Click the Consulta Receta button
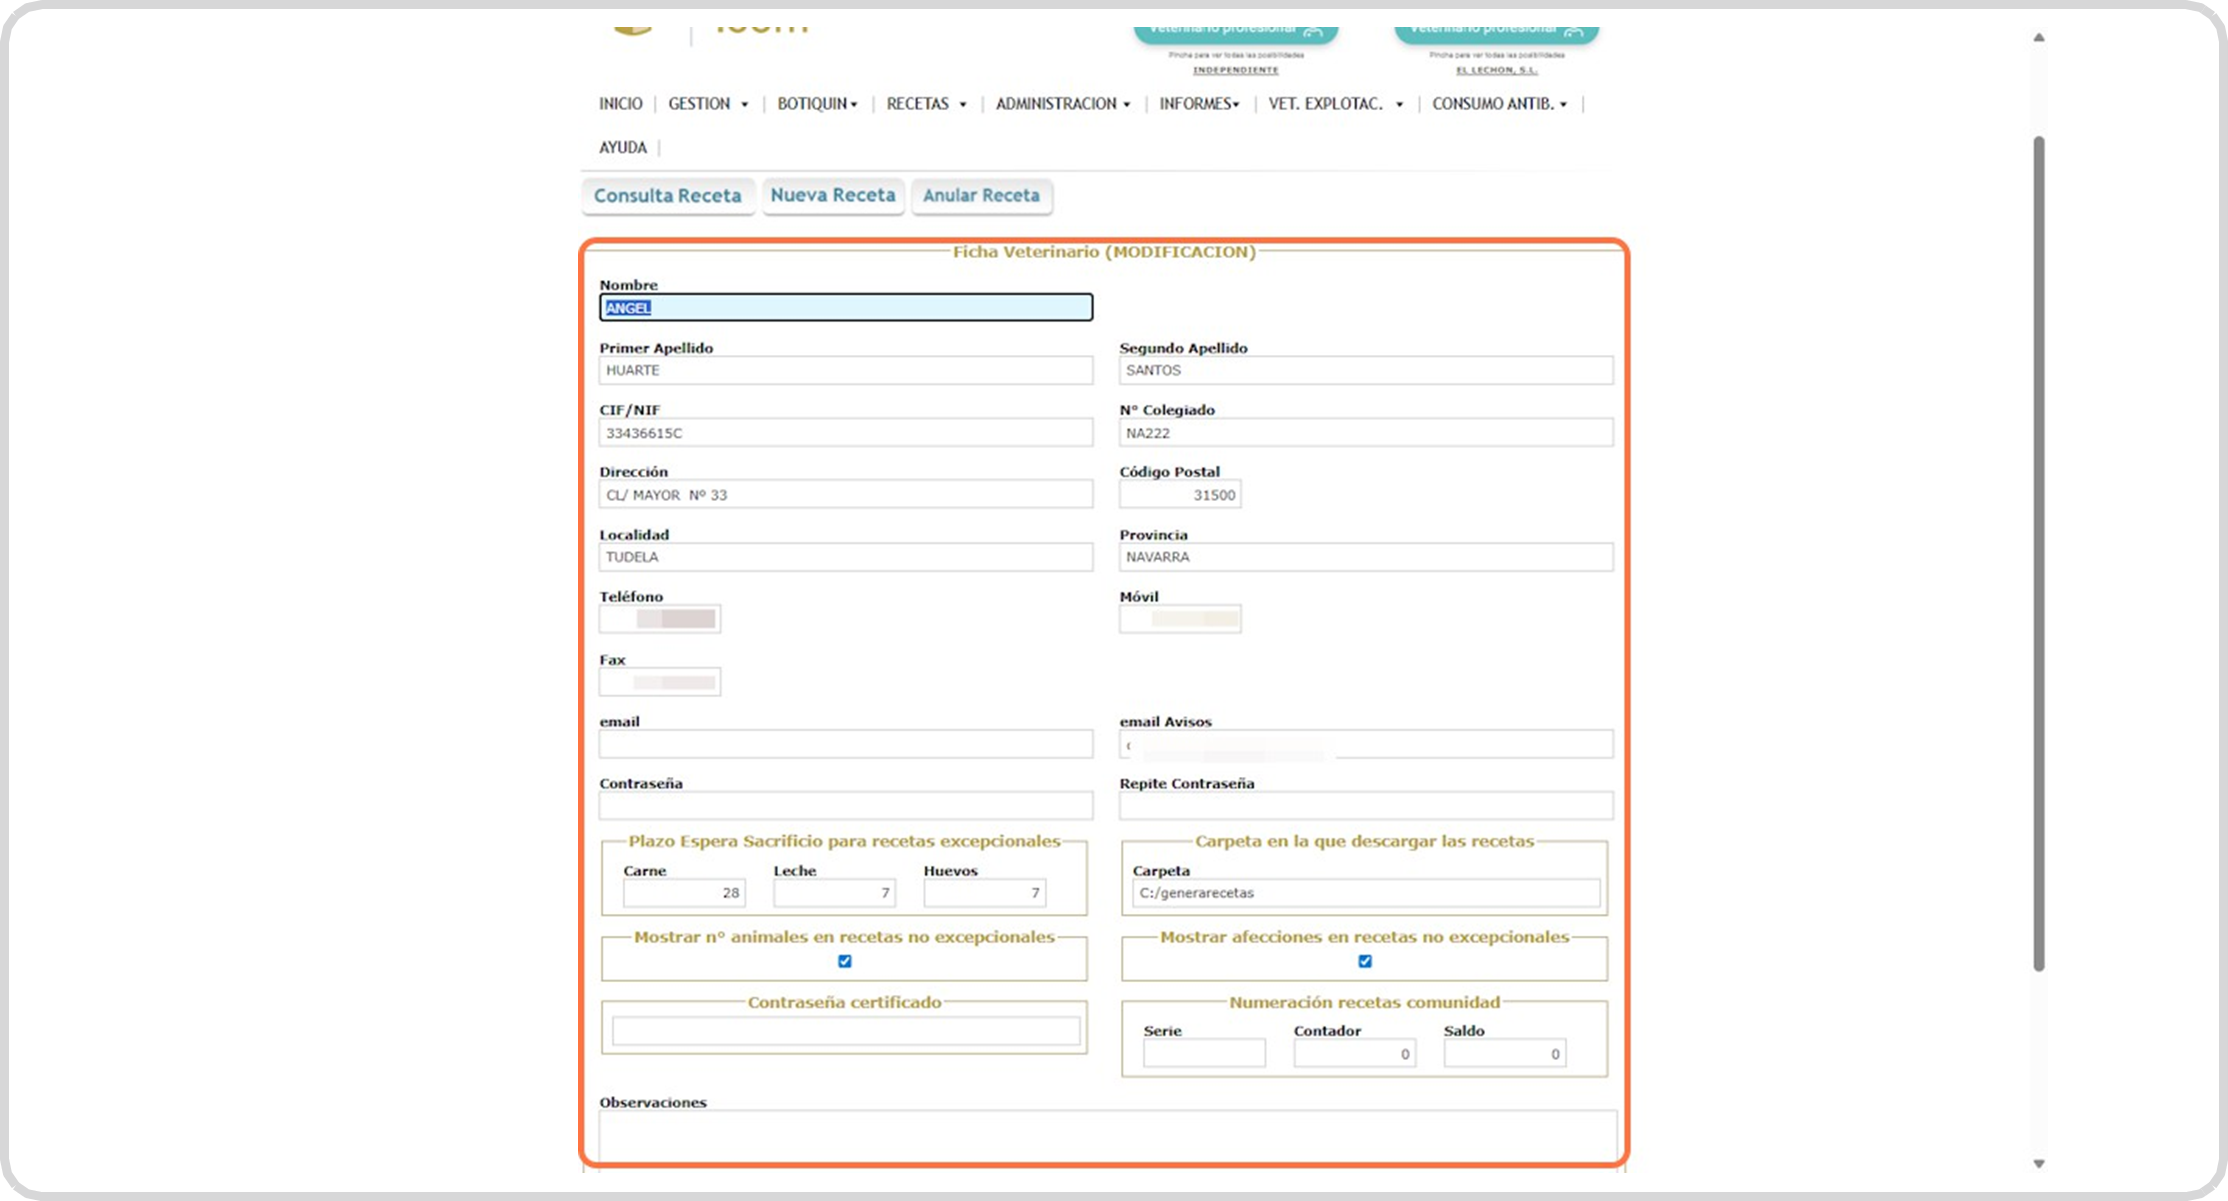The height and width of the screenshot is (1201, 2228). point(667,196)
